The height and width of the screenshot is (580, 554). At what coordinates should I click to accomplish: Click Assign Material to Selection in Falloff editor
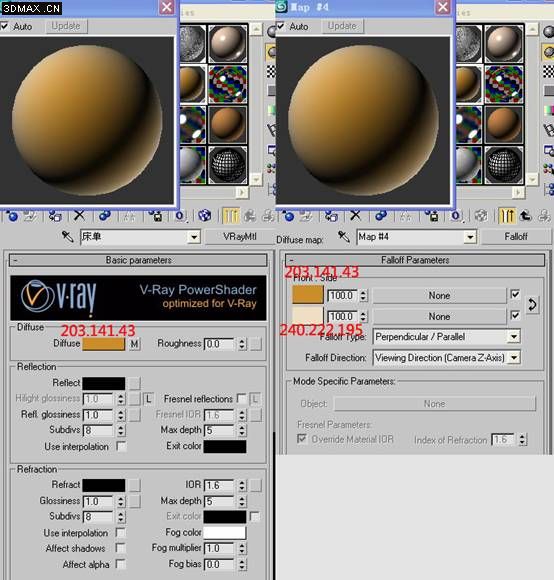(x=331, y=216)
